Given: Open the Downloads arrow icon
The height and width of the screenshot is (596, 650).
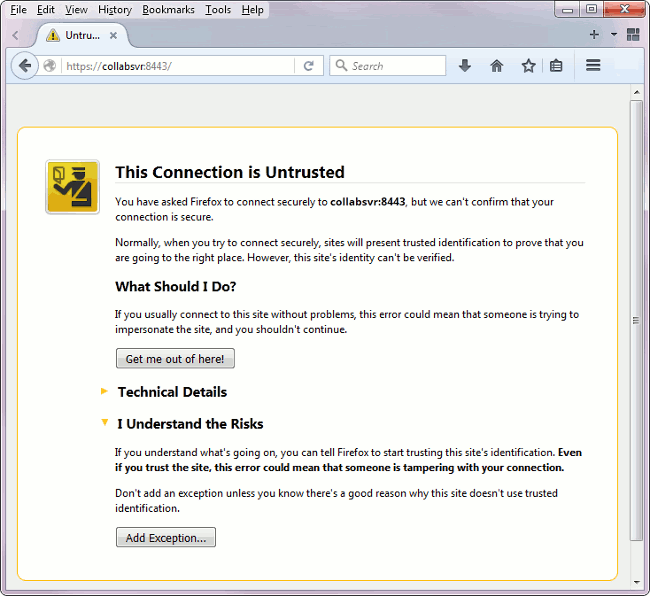Looking at the screenshot, I should tap(465, 66).
